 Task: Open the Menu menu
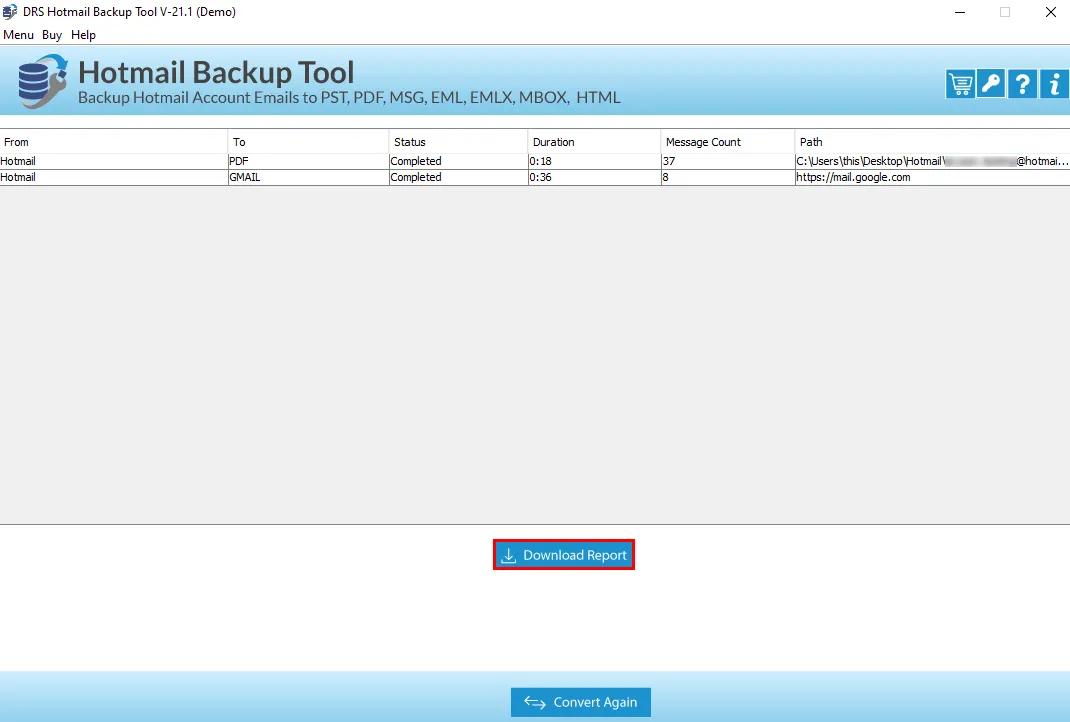18,35
